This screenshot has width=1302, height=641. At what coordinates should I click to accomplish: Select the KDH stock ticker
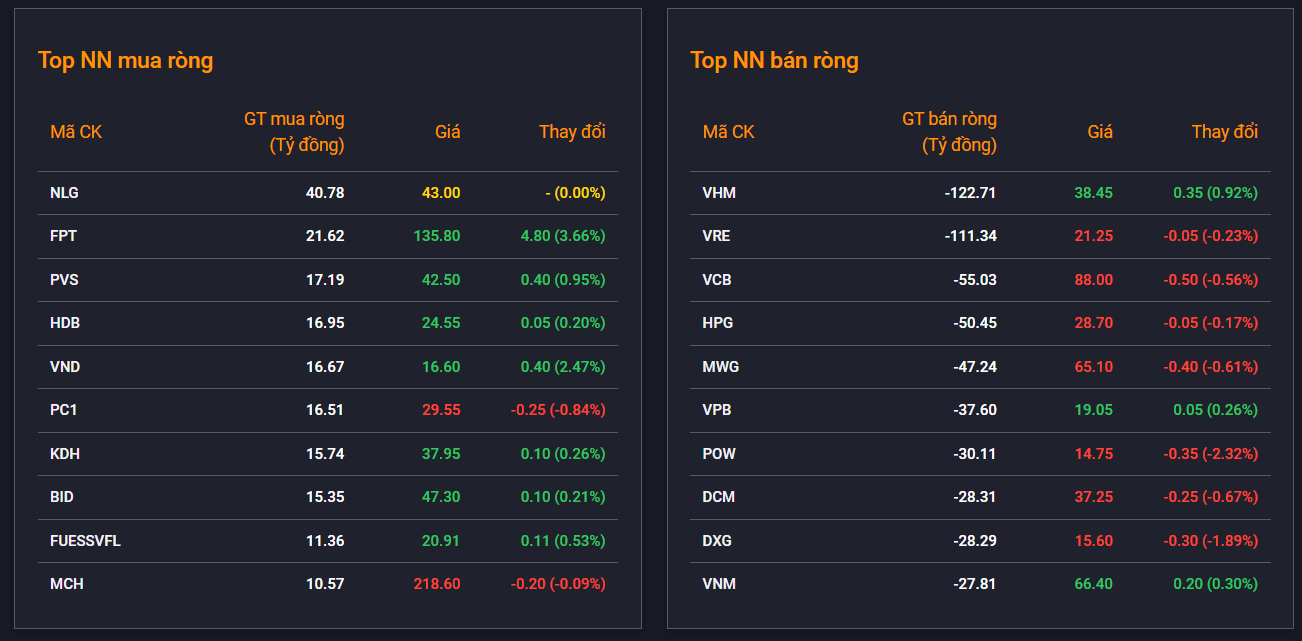point(65,454)
